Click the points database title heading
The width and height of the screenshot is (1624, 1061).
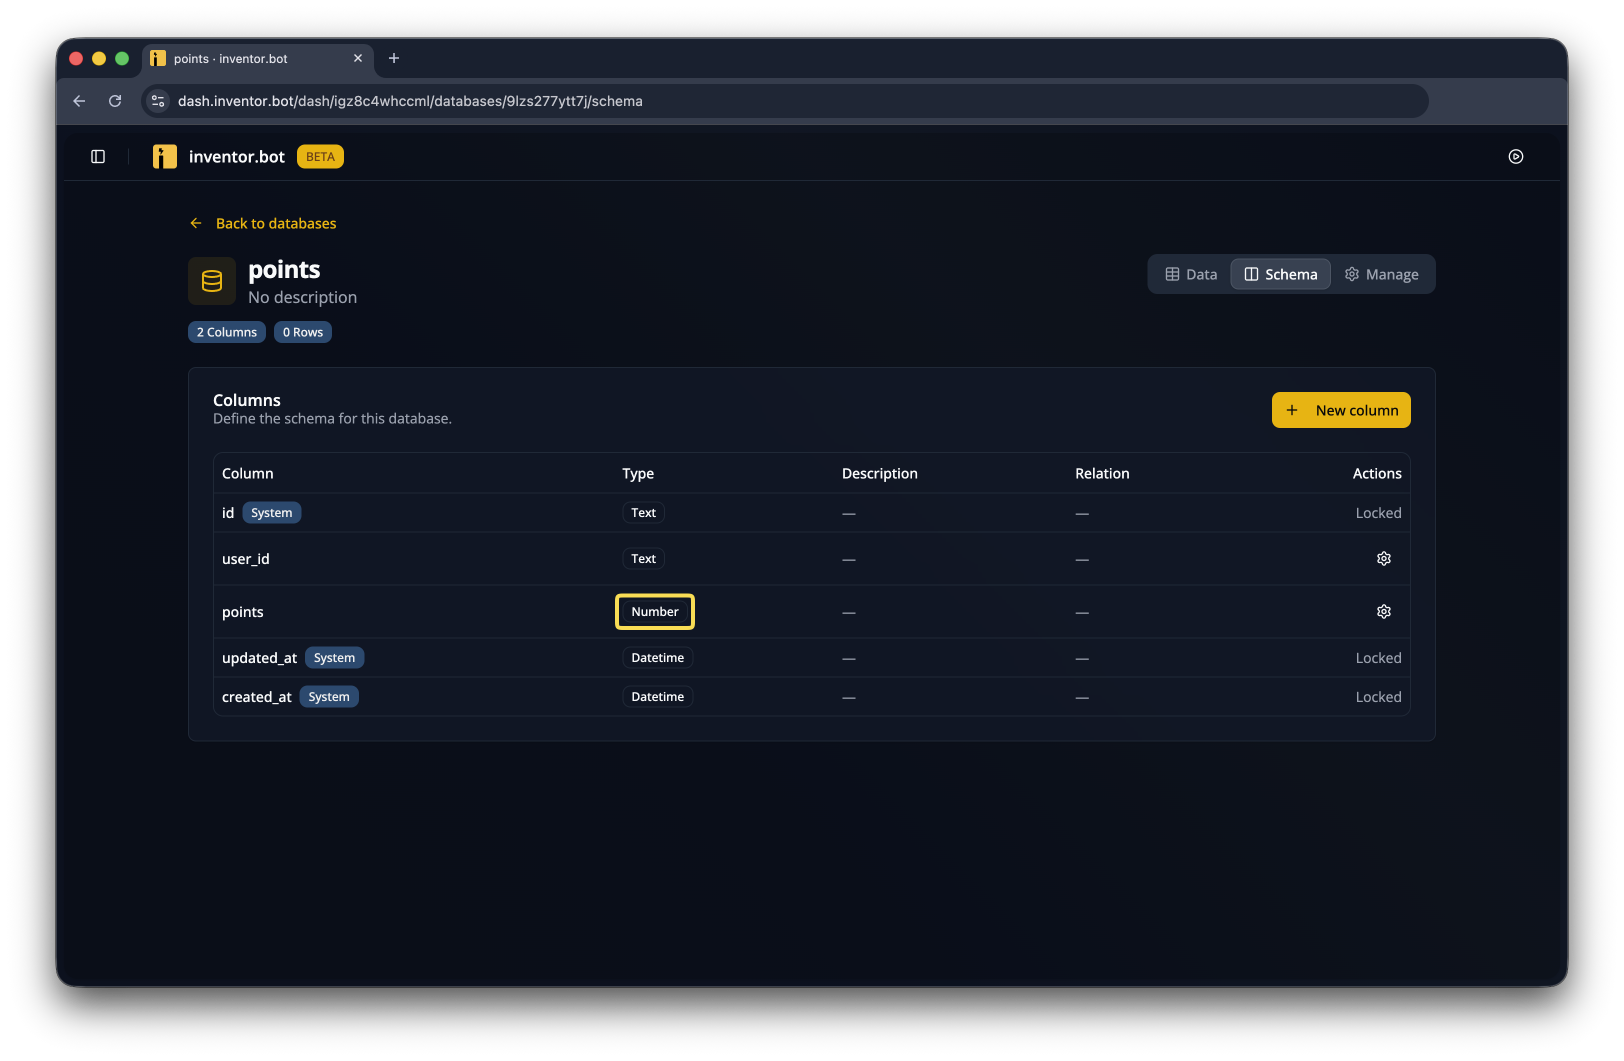click(x=284, y=270)
